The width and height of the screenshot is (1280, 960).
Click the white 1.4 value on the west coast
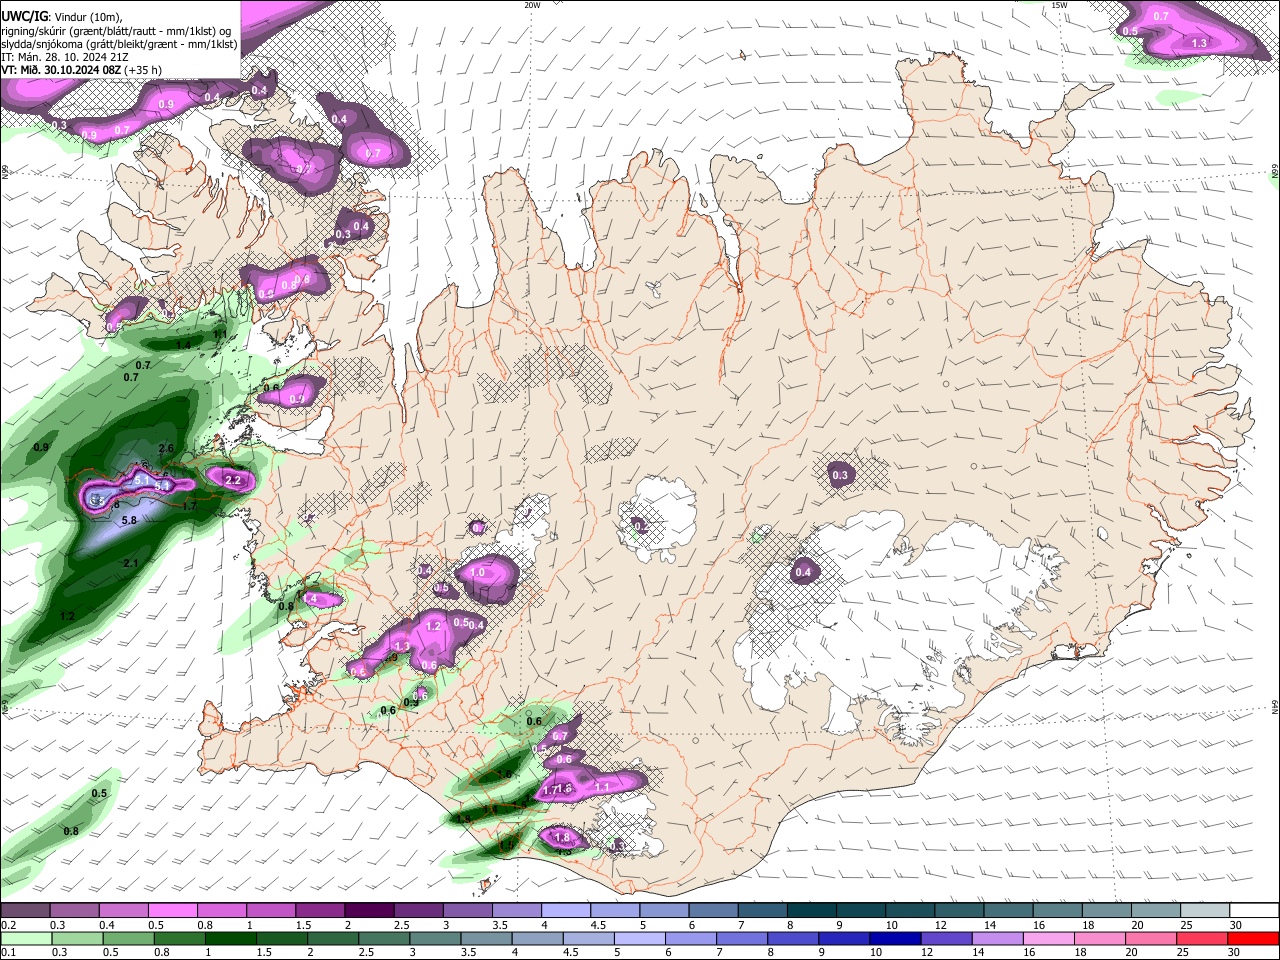310,598
